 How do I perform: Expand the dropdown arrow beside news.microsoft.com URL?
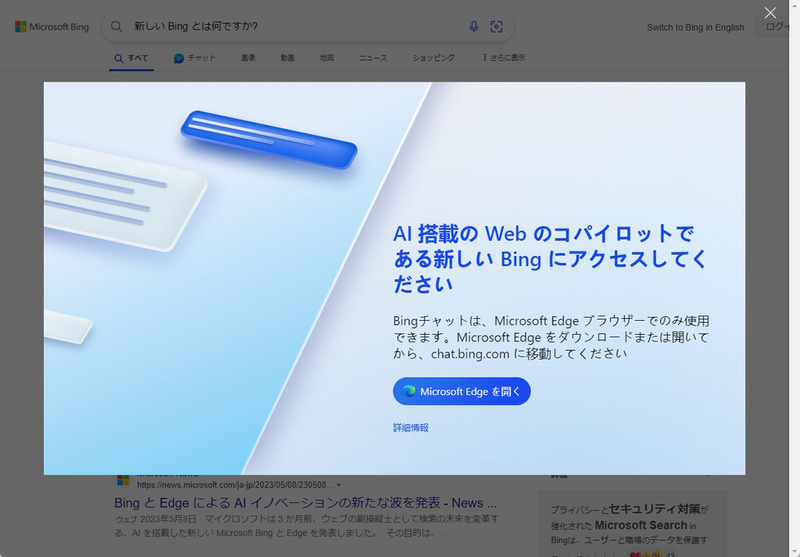point(339,485)
